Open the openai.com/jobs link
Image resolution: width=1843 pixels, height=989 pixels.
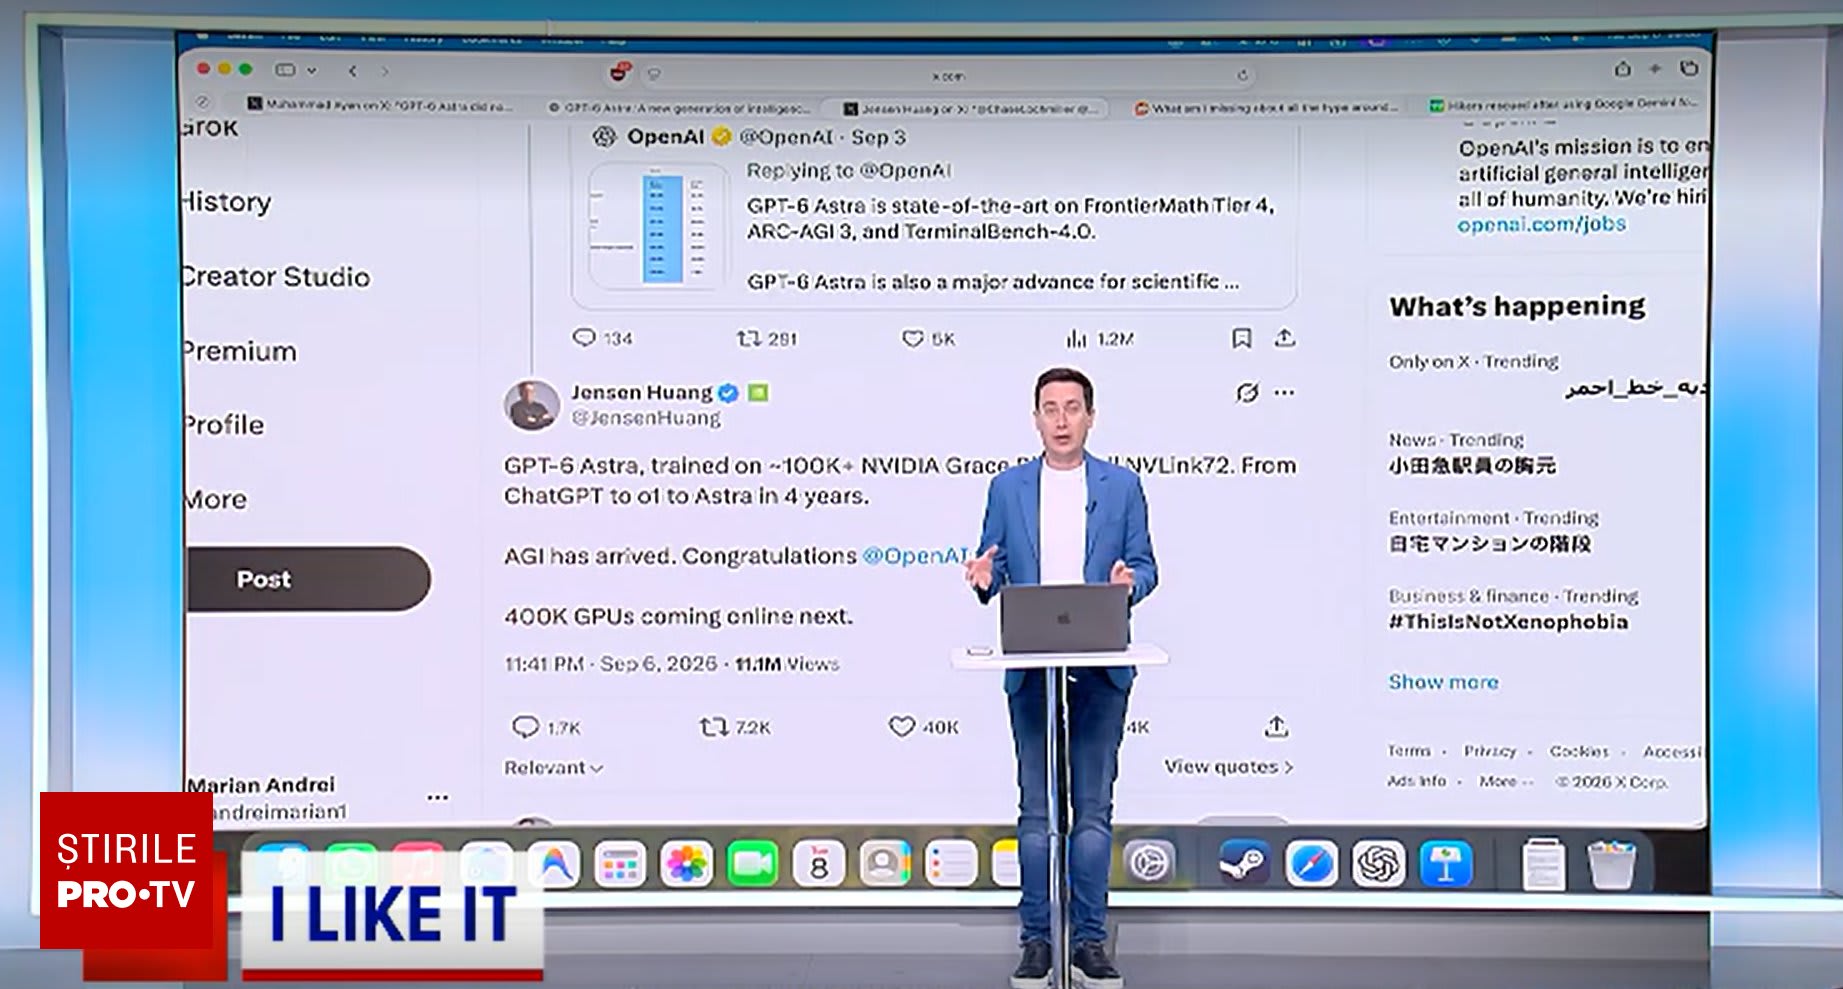click(x=1541, y=224)
